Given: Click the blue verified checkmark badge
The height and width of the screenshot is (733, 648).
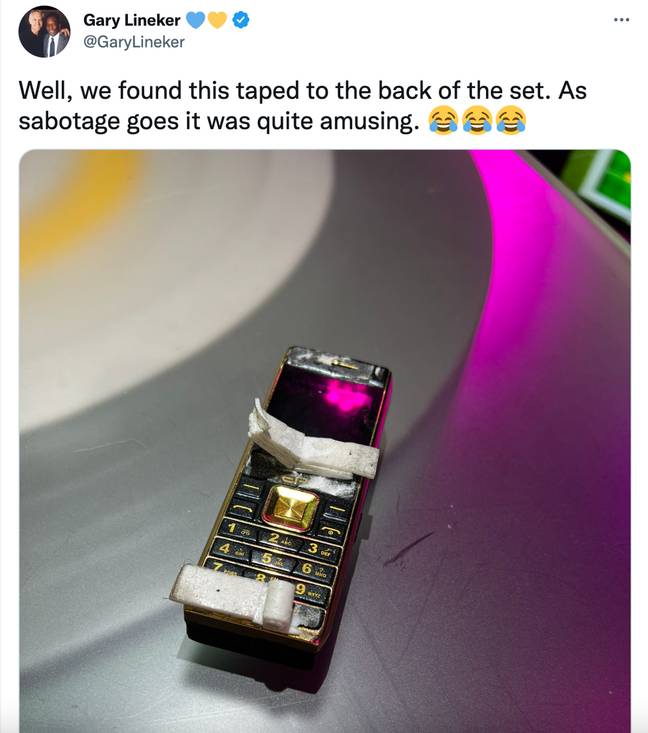Looking at the screenshot, I should [x=240, y=20].
